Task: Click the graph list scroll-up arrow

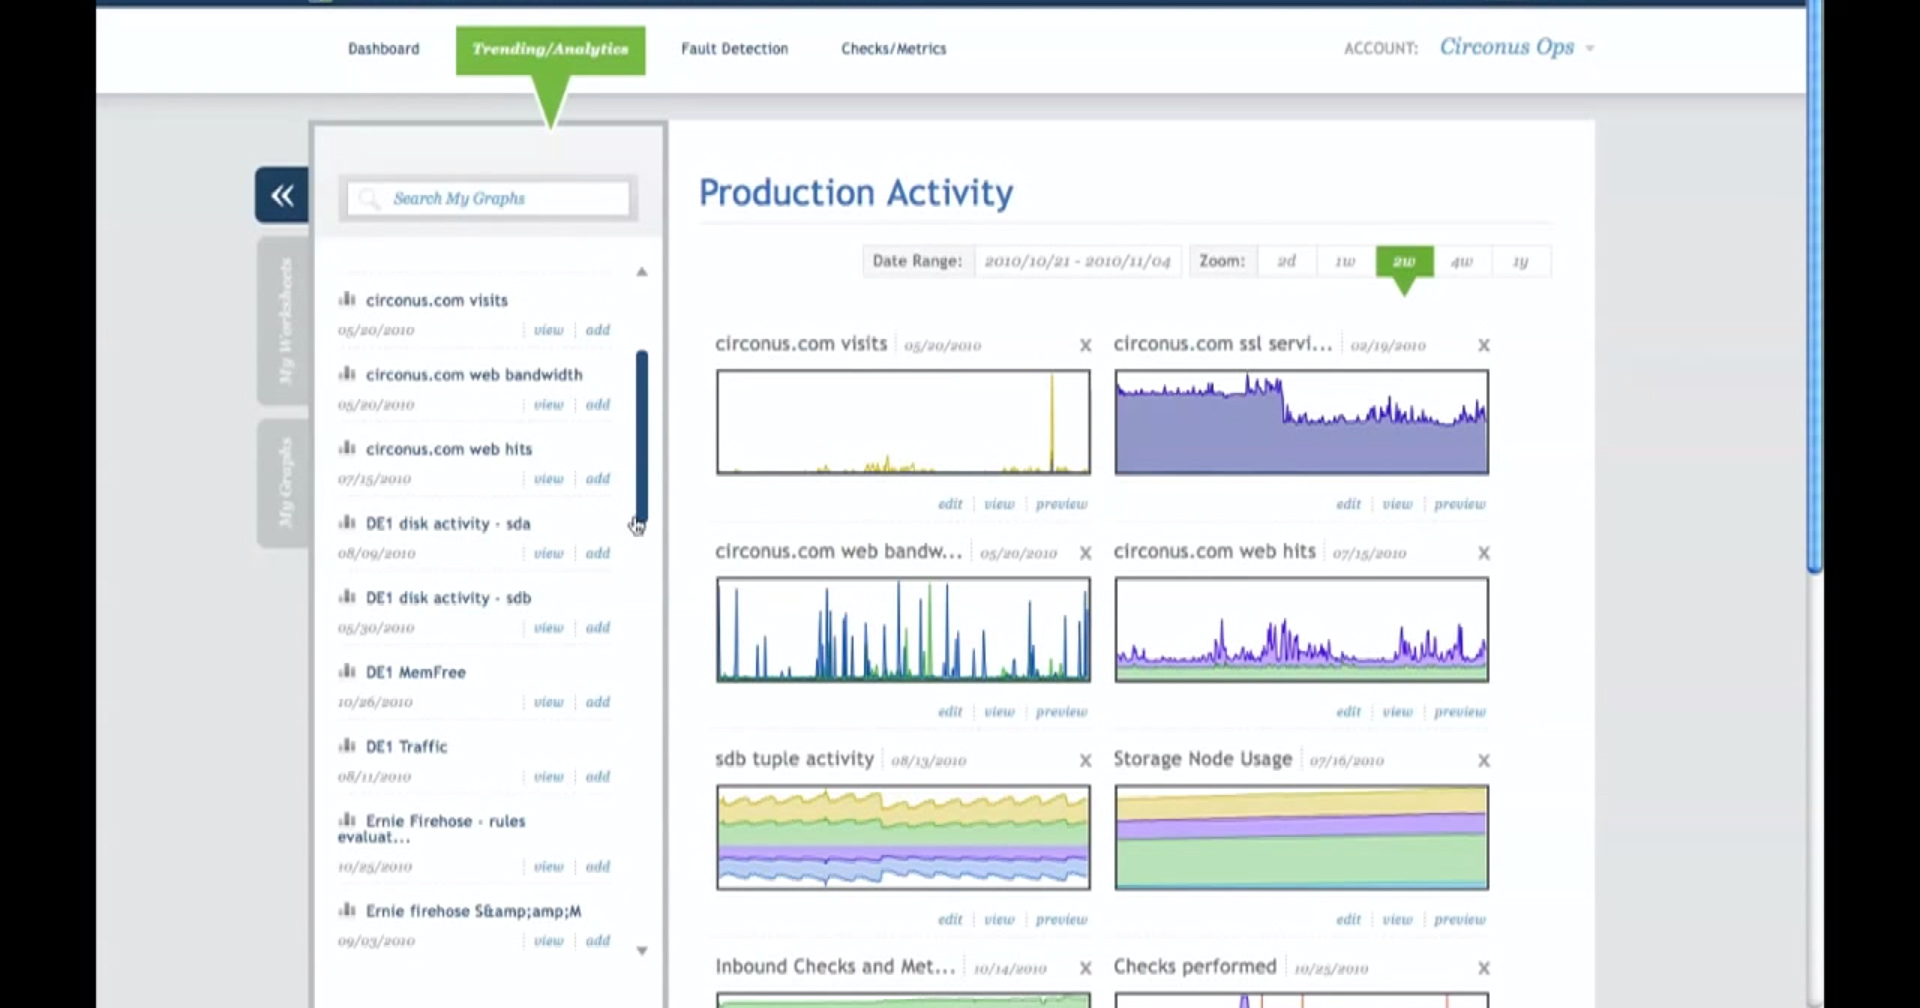Action: [x=642, y=272]
